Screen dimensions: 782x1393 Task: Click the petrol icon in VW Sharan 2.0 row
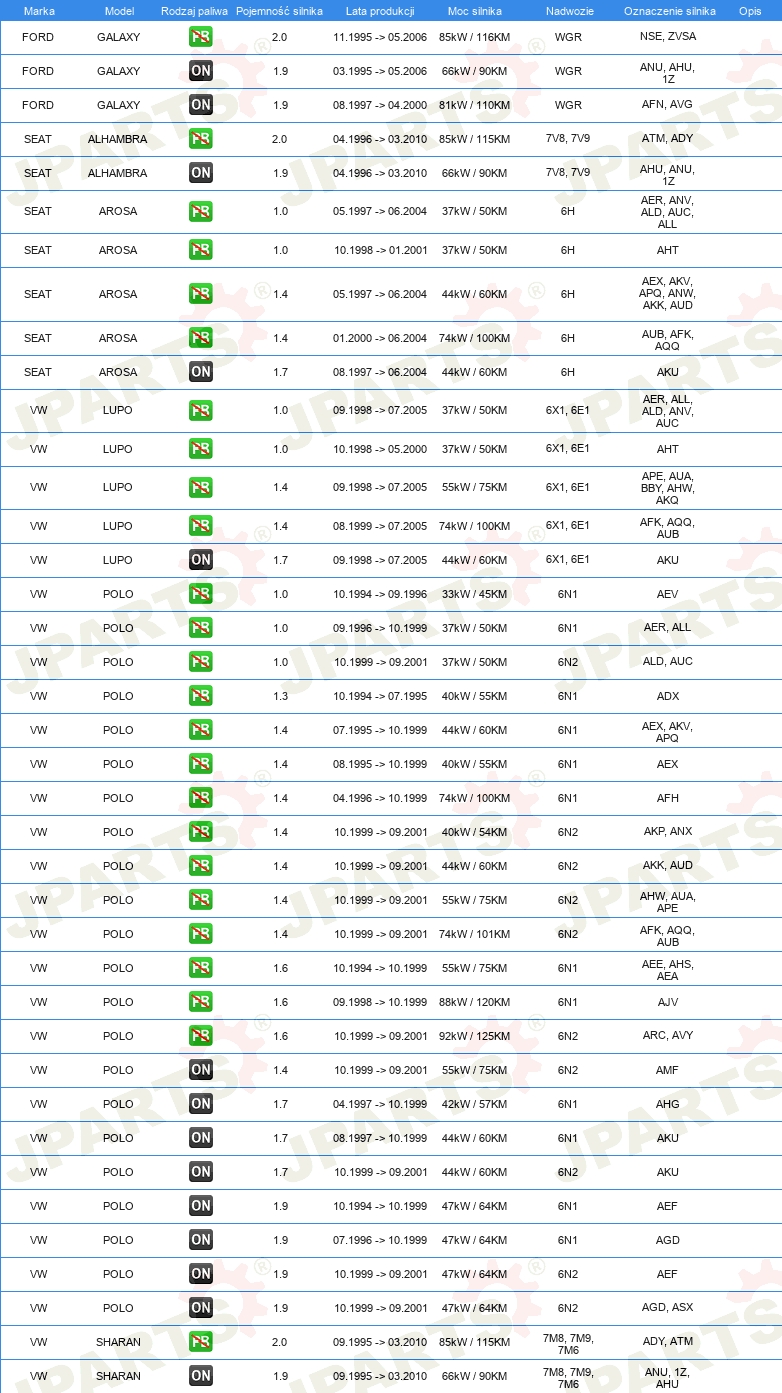201,1342
